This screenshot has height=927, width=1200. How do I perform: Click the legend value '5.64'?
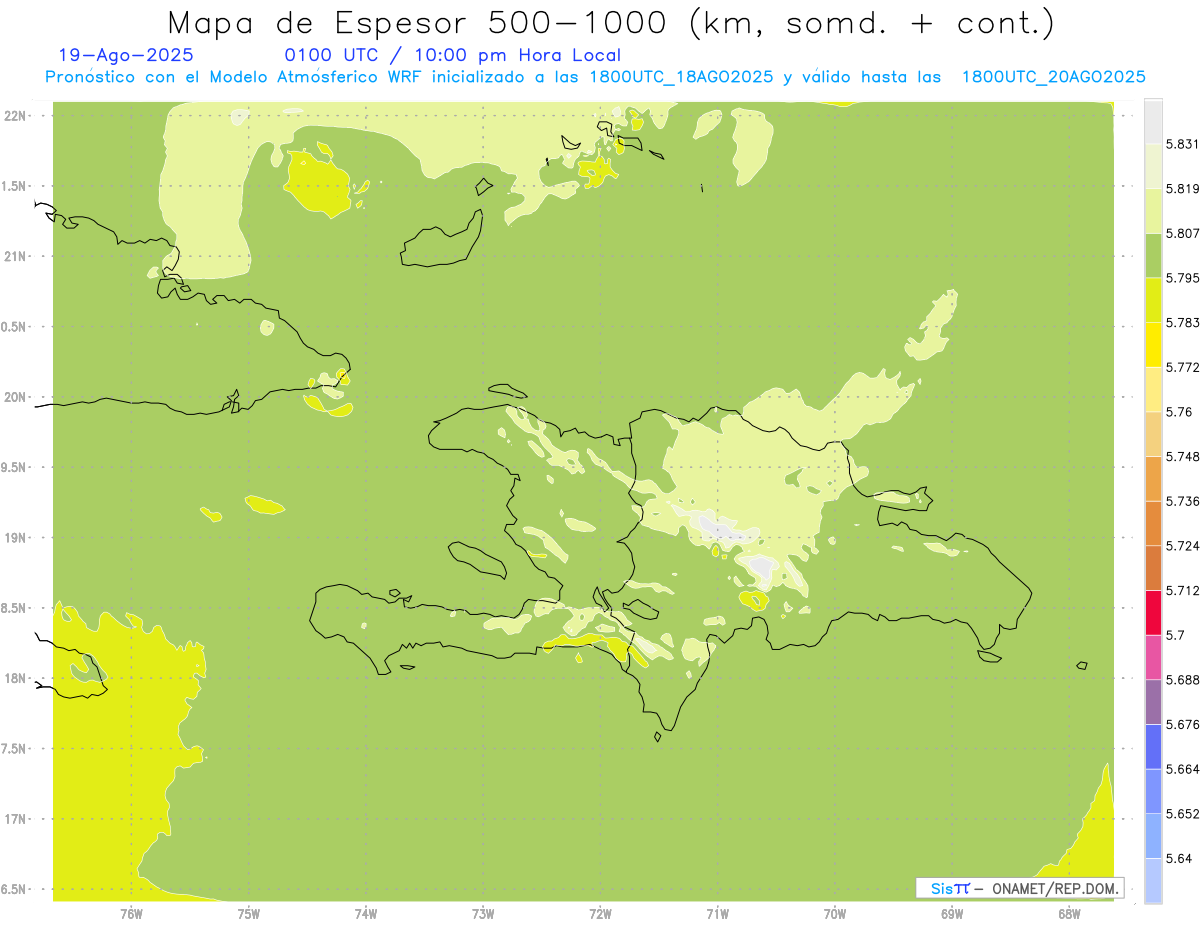tap(1179, 858)
